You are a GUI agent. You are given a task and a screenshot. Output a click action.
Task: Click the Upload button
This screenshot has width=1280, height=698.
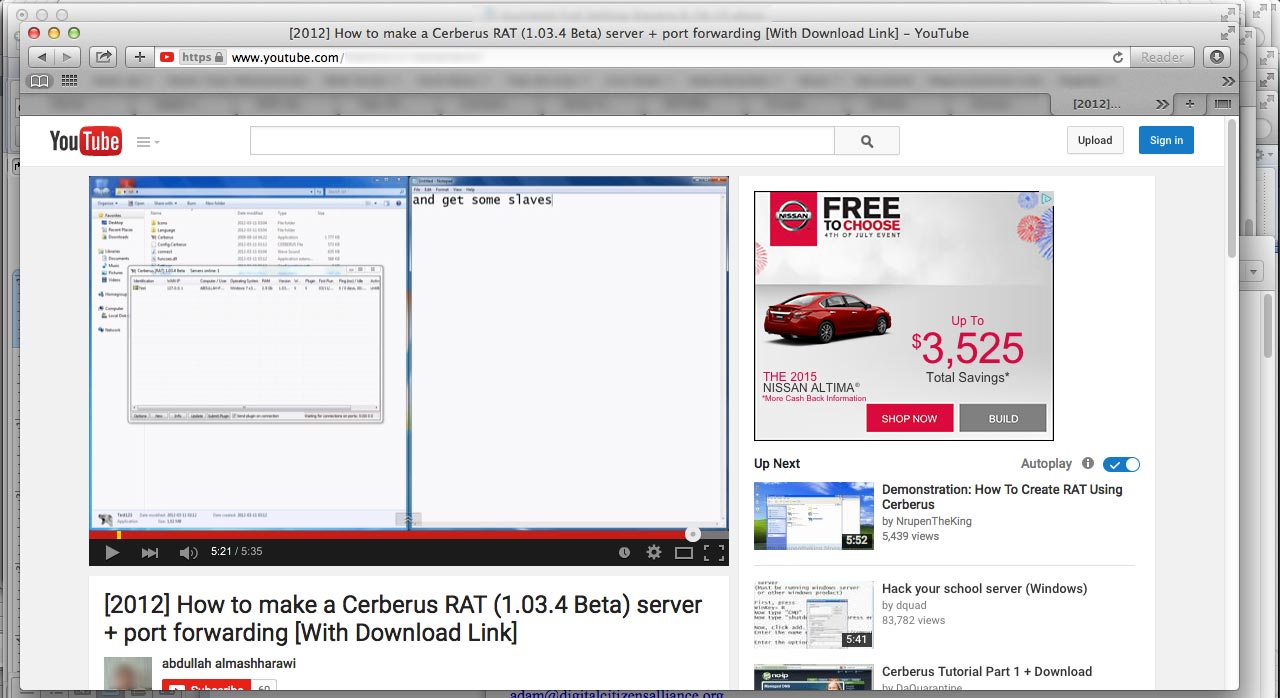[1094, 140]
